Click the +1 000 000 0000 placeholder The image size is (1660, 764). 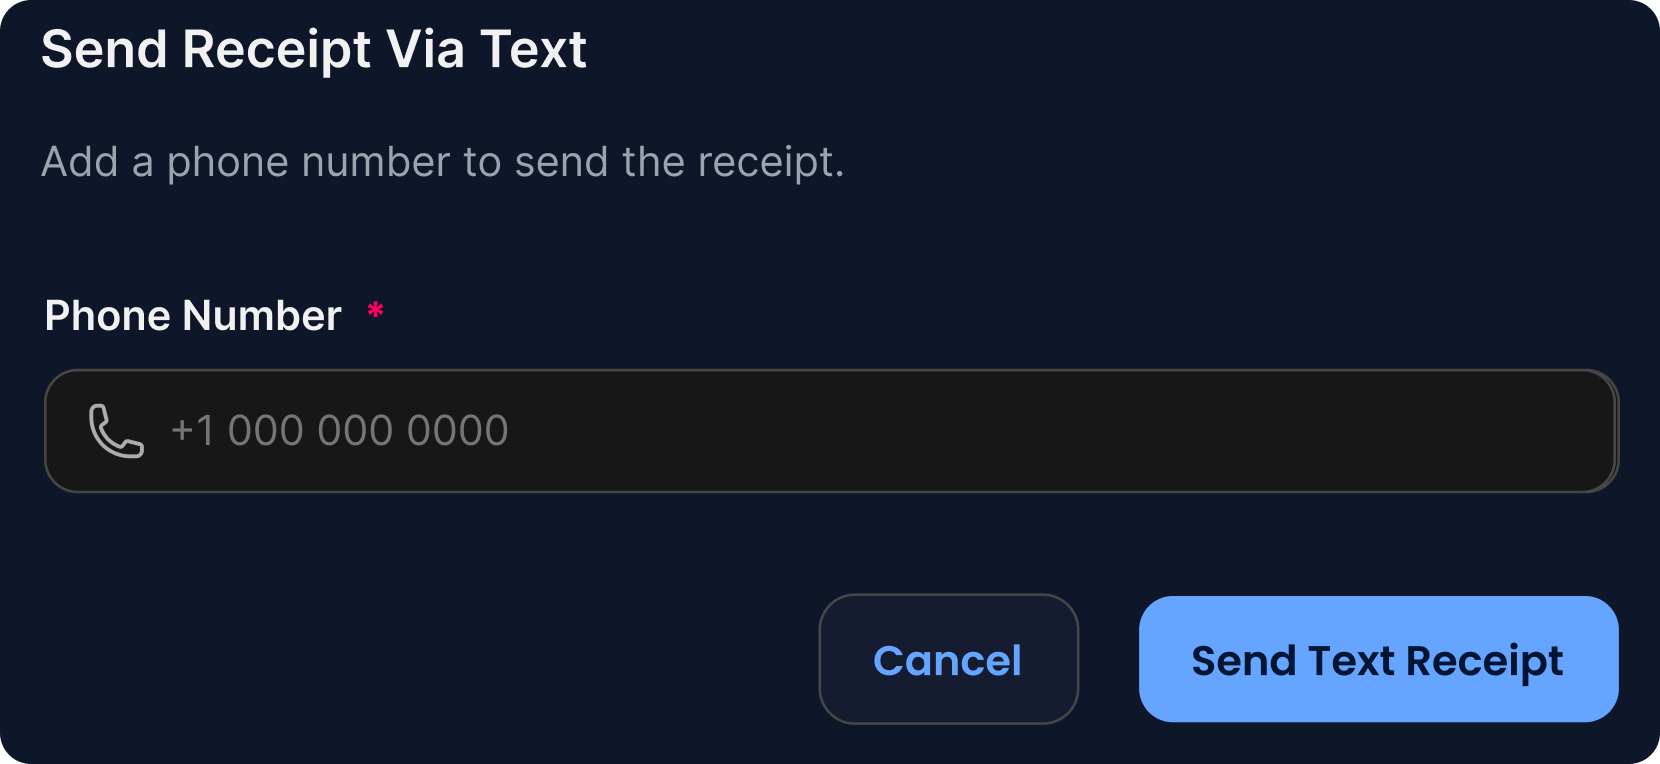340,431
